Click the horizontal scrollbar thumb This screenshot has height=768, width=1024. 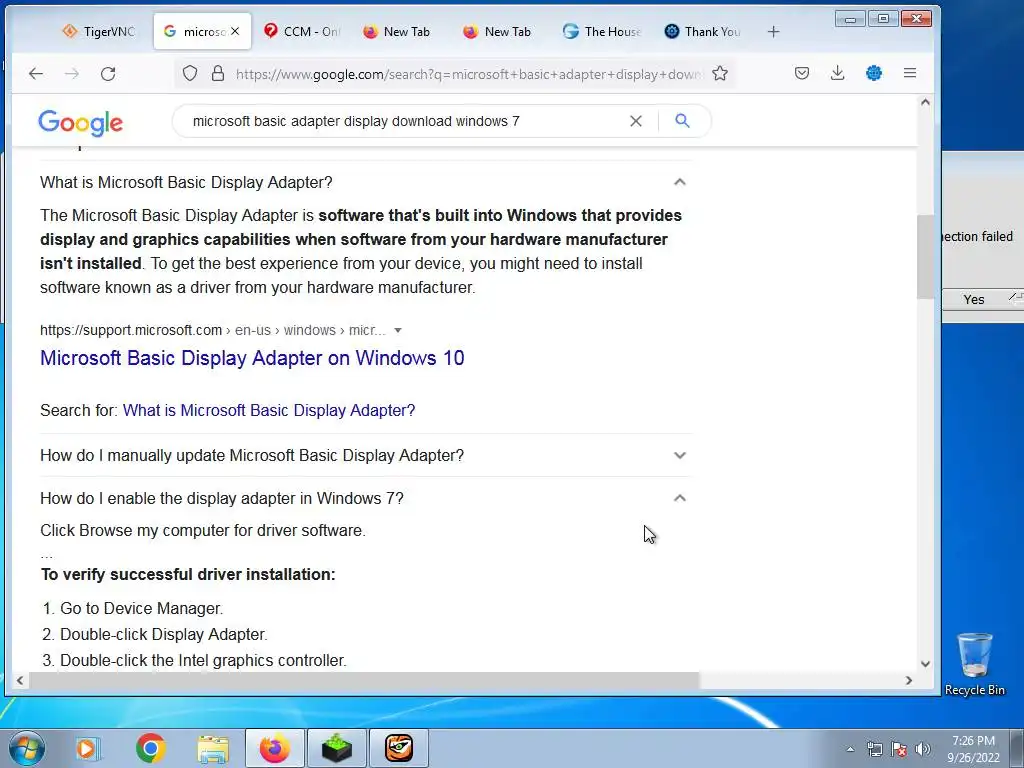(364, 680)
